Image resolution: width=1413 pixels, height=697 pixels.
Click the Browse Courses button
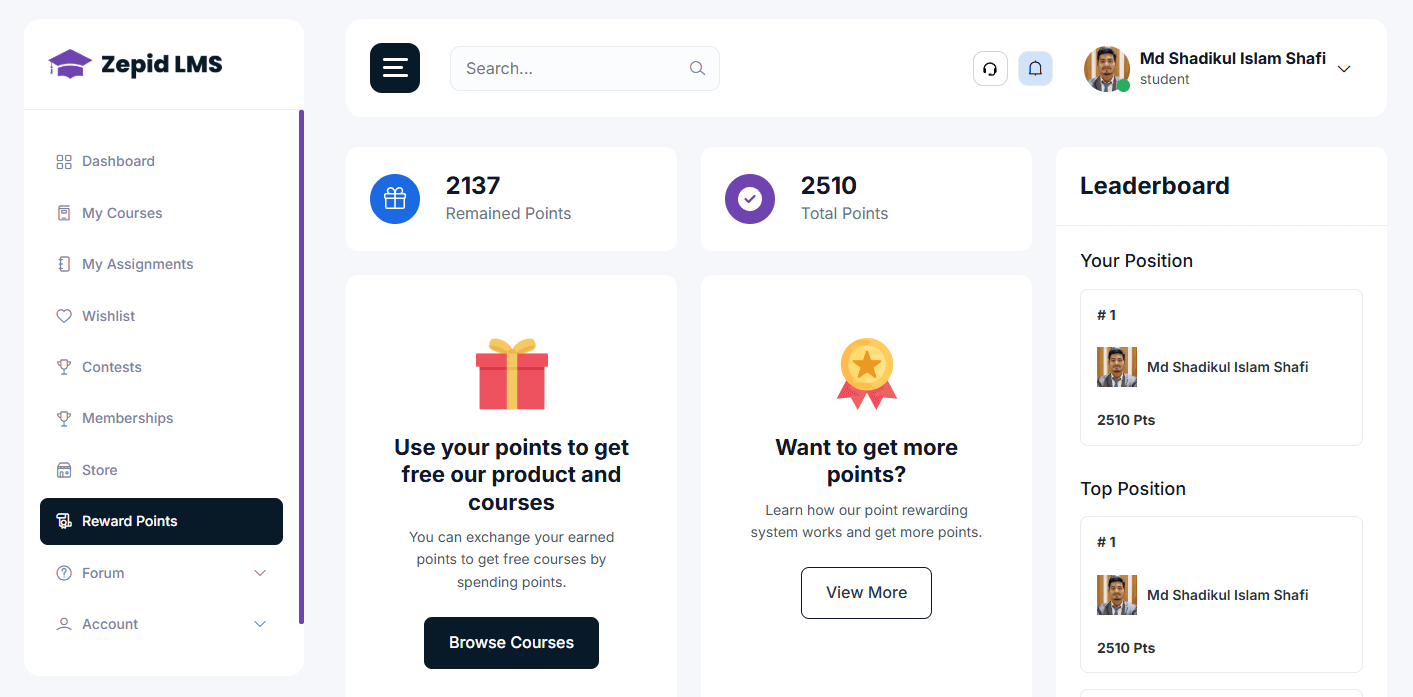pyautogui.click(x=511, y=643)
